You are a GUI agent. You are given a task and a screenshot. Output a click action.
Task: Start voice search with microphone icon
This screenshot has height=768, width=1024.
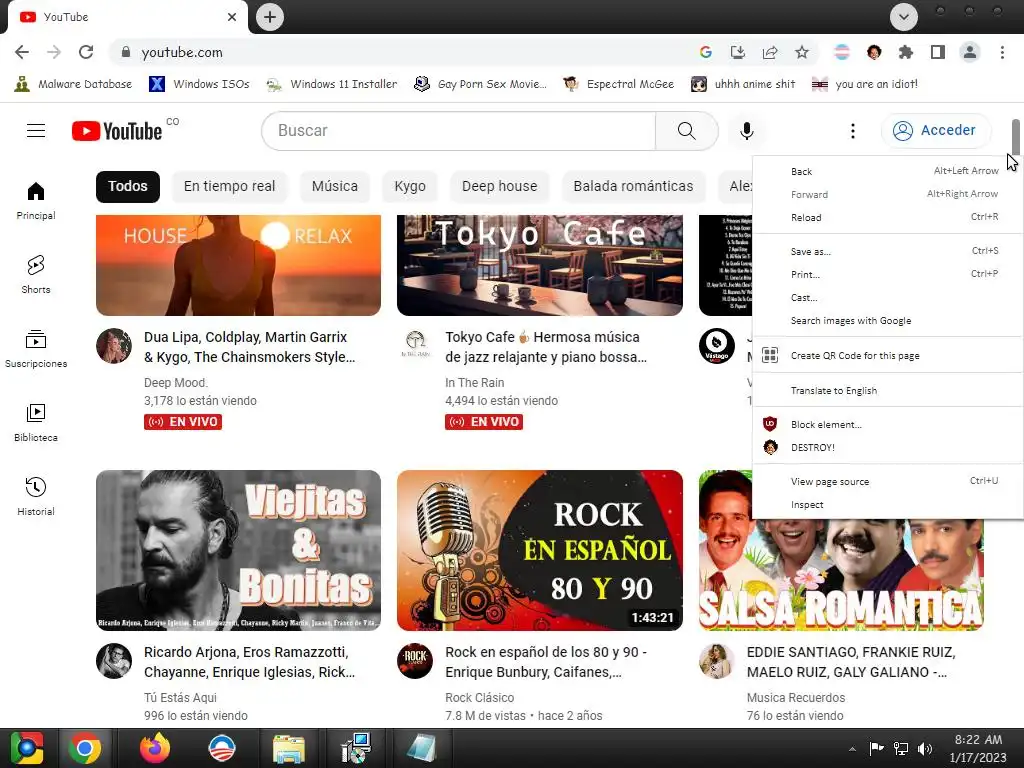point(746,131)
